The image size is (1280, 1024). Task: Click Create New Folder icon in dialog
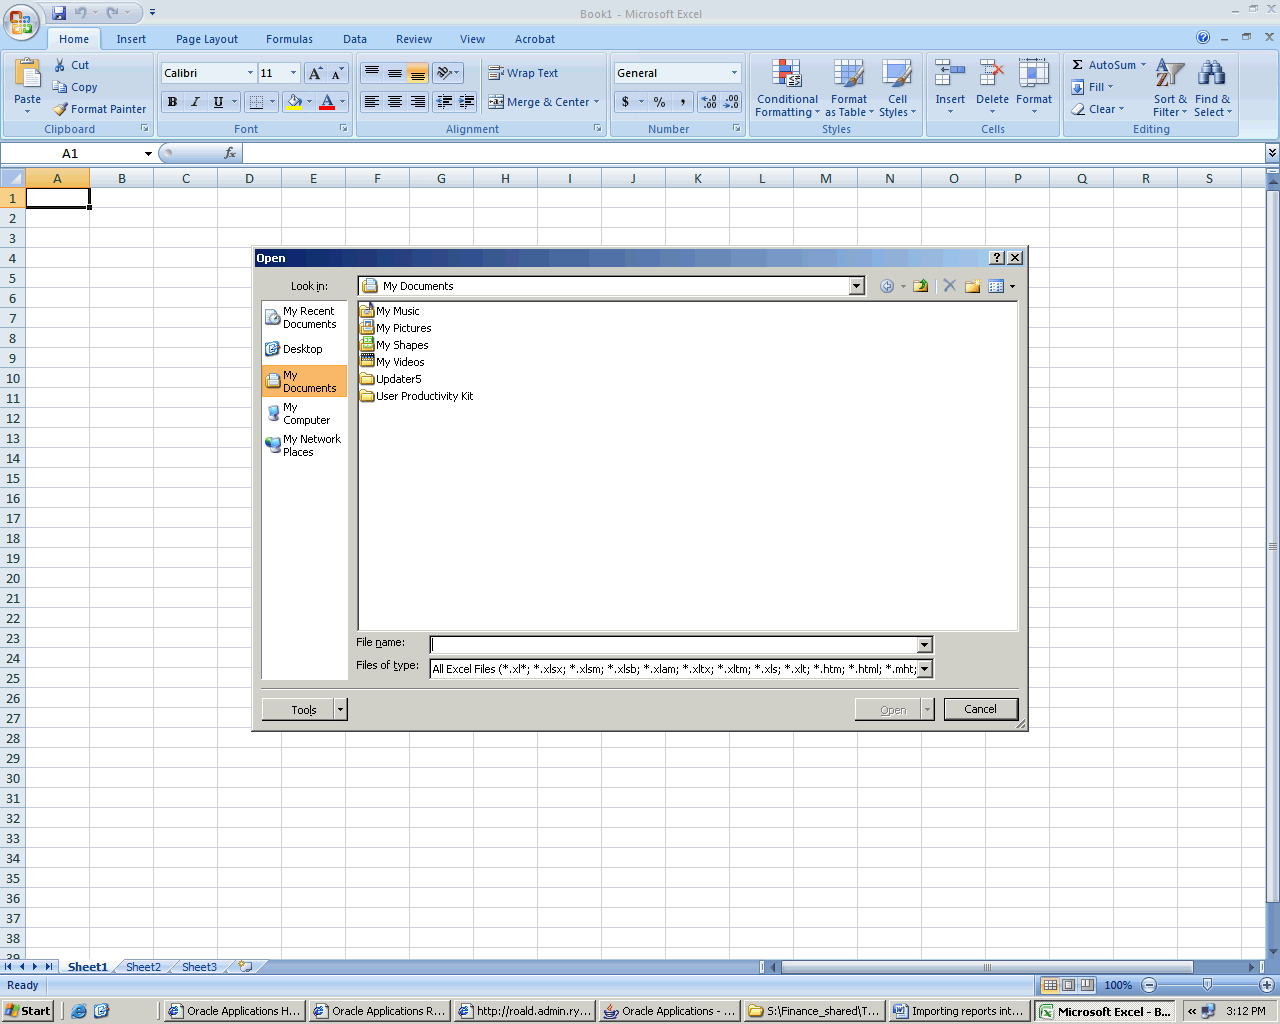pos(972,286)
